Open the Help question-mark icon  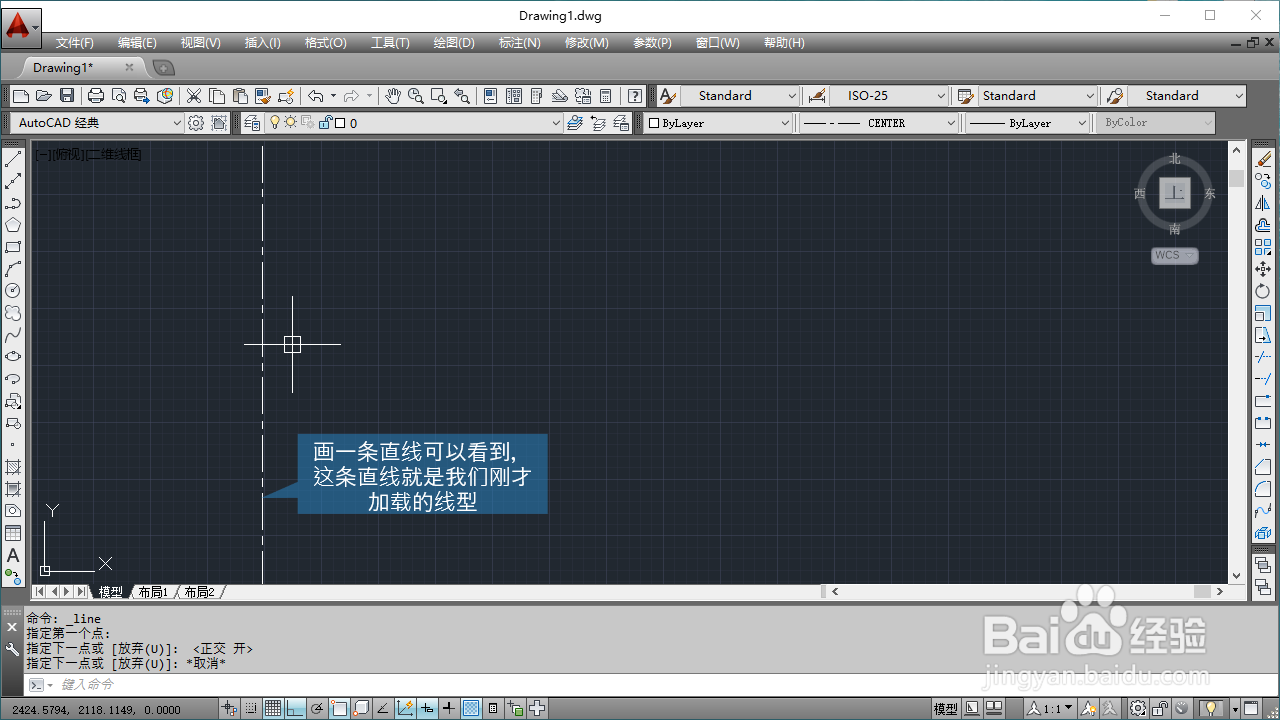[x=635, y=96]
